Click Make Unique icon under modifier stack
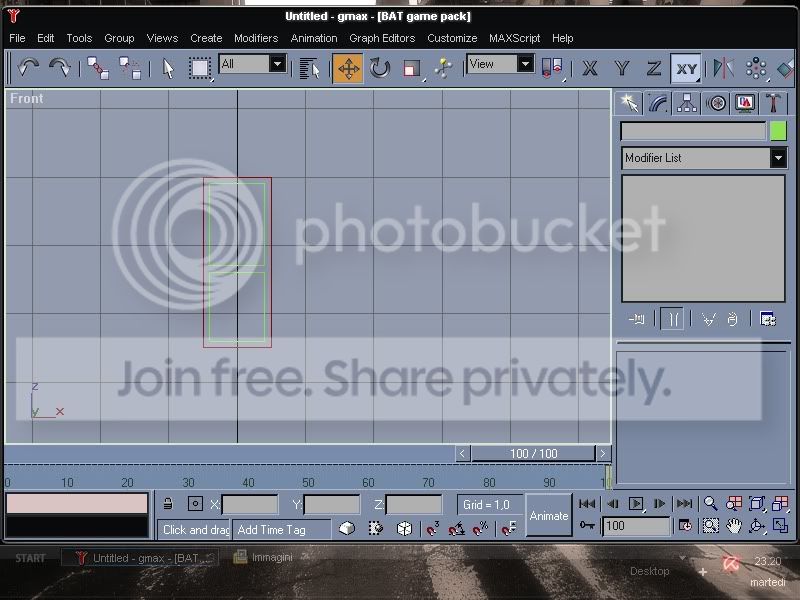Viewport: 800px width, 600px height. click(x=709, y=319)
